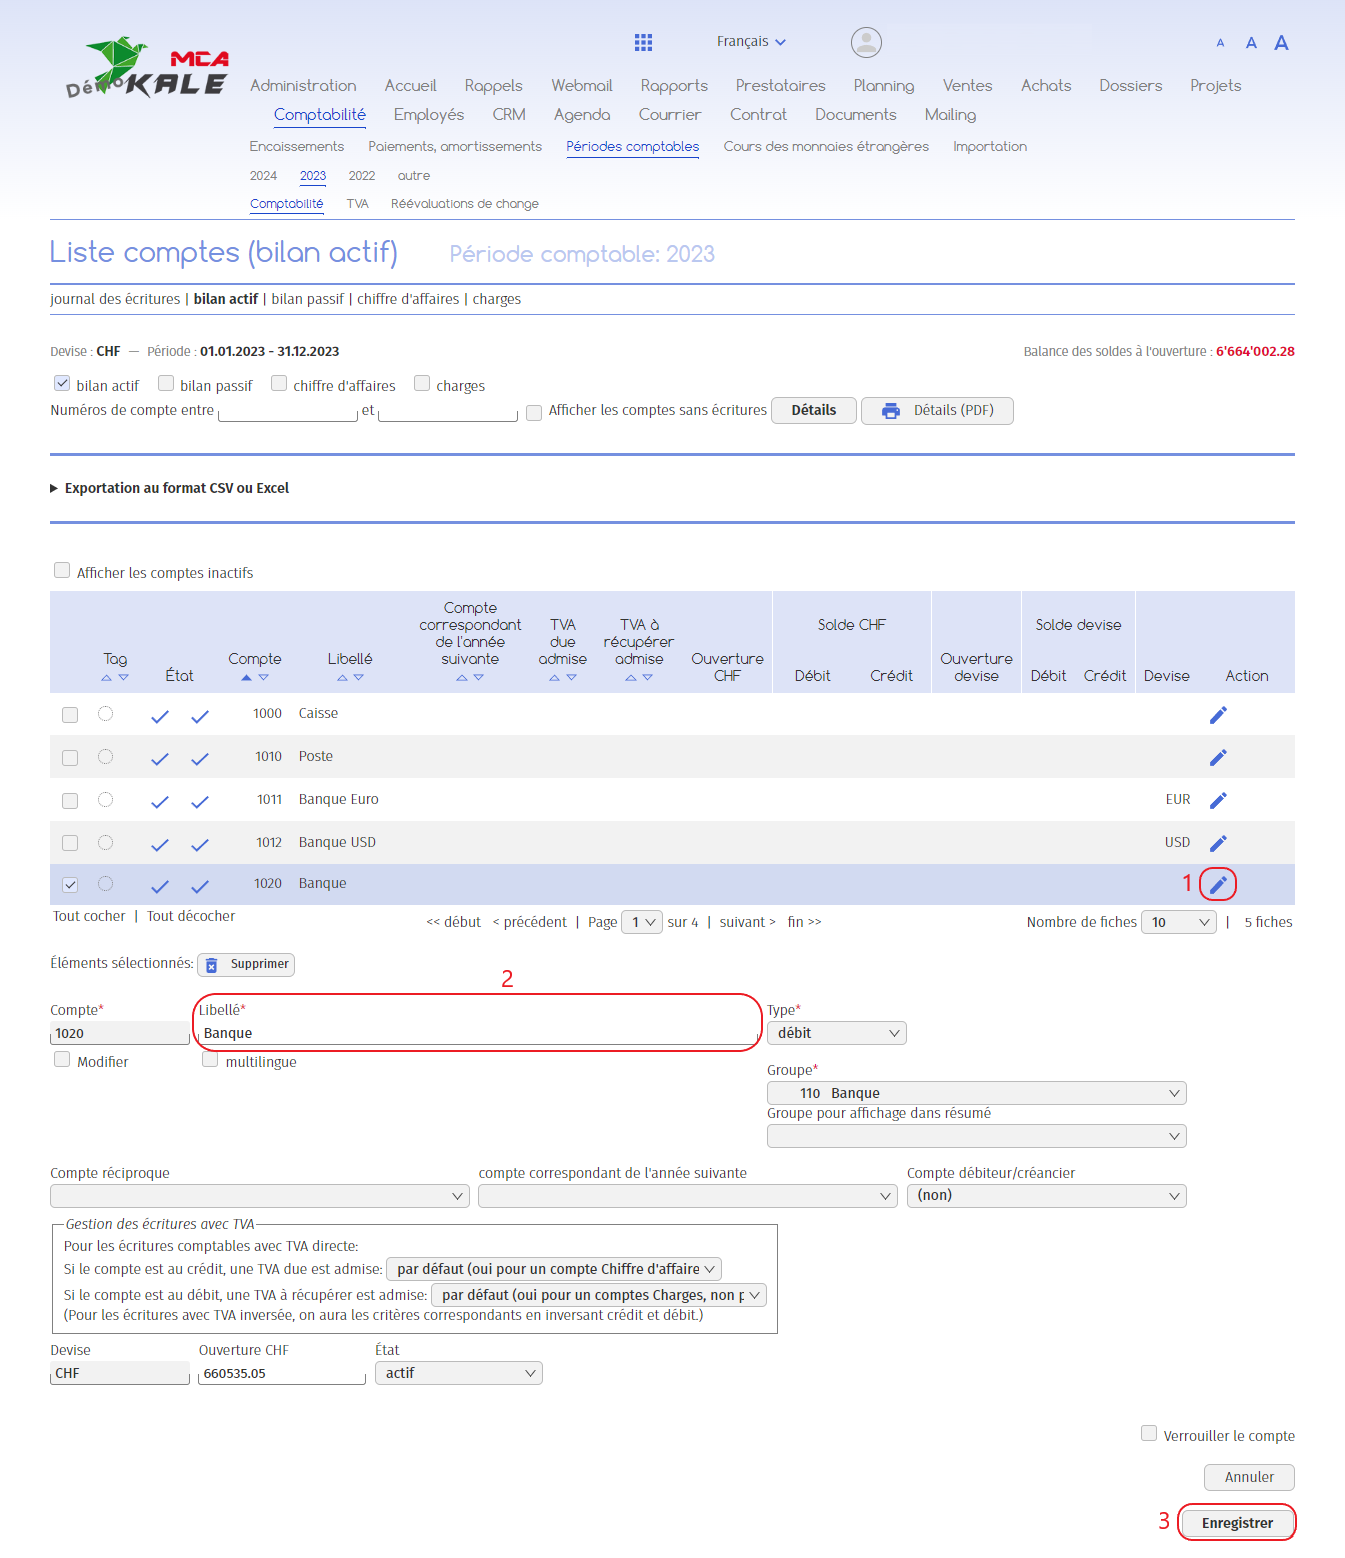This screenshot has width=1345, height=1558.
Task: Edit the Poste account with pencil icon
Action: click(x=1218, y=757)
